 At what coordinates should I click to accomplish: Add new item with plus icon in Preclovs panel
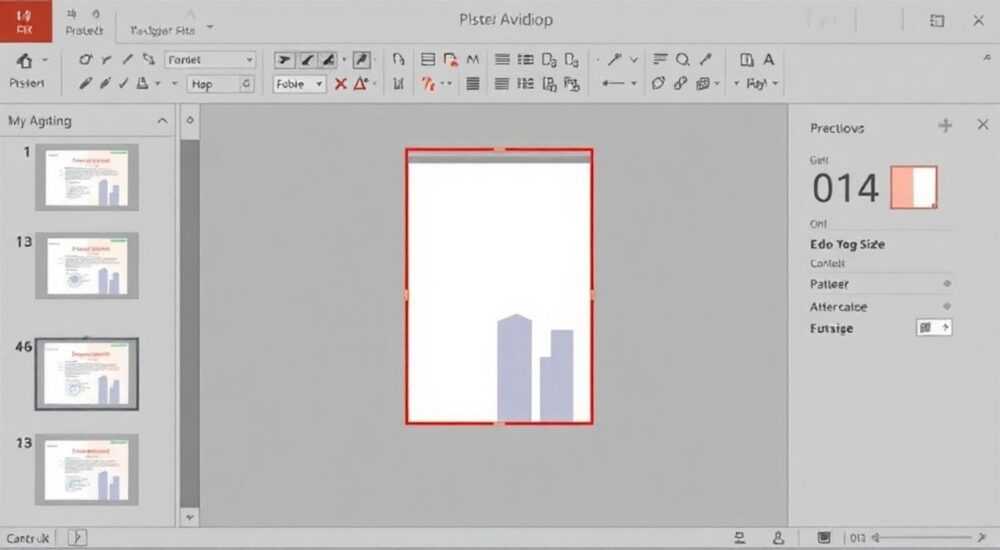point(945,125)
